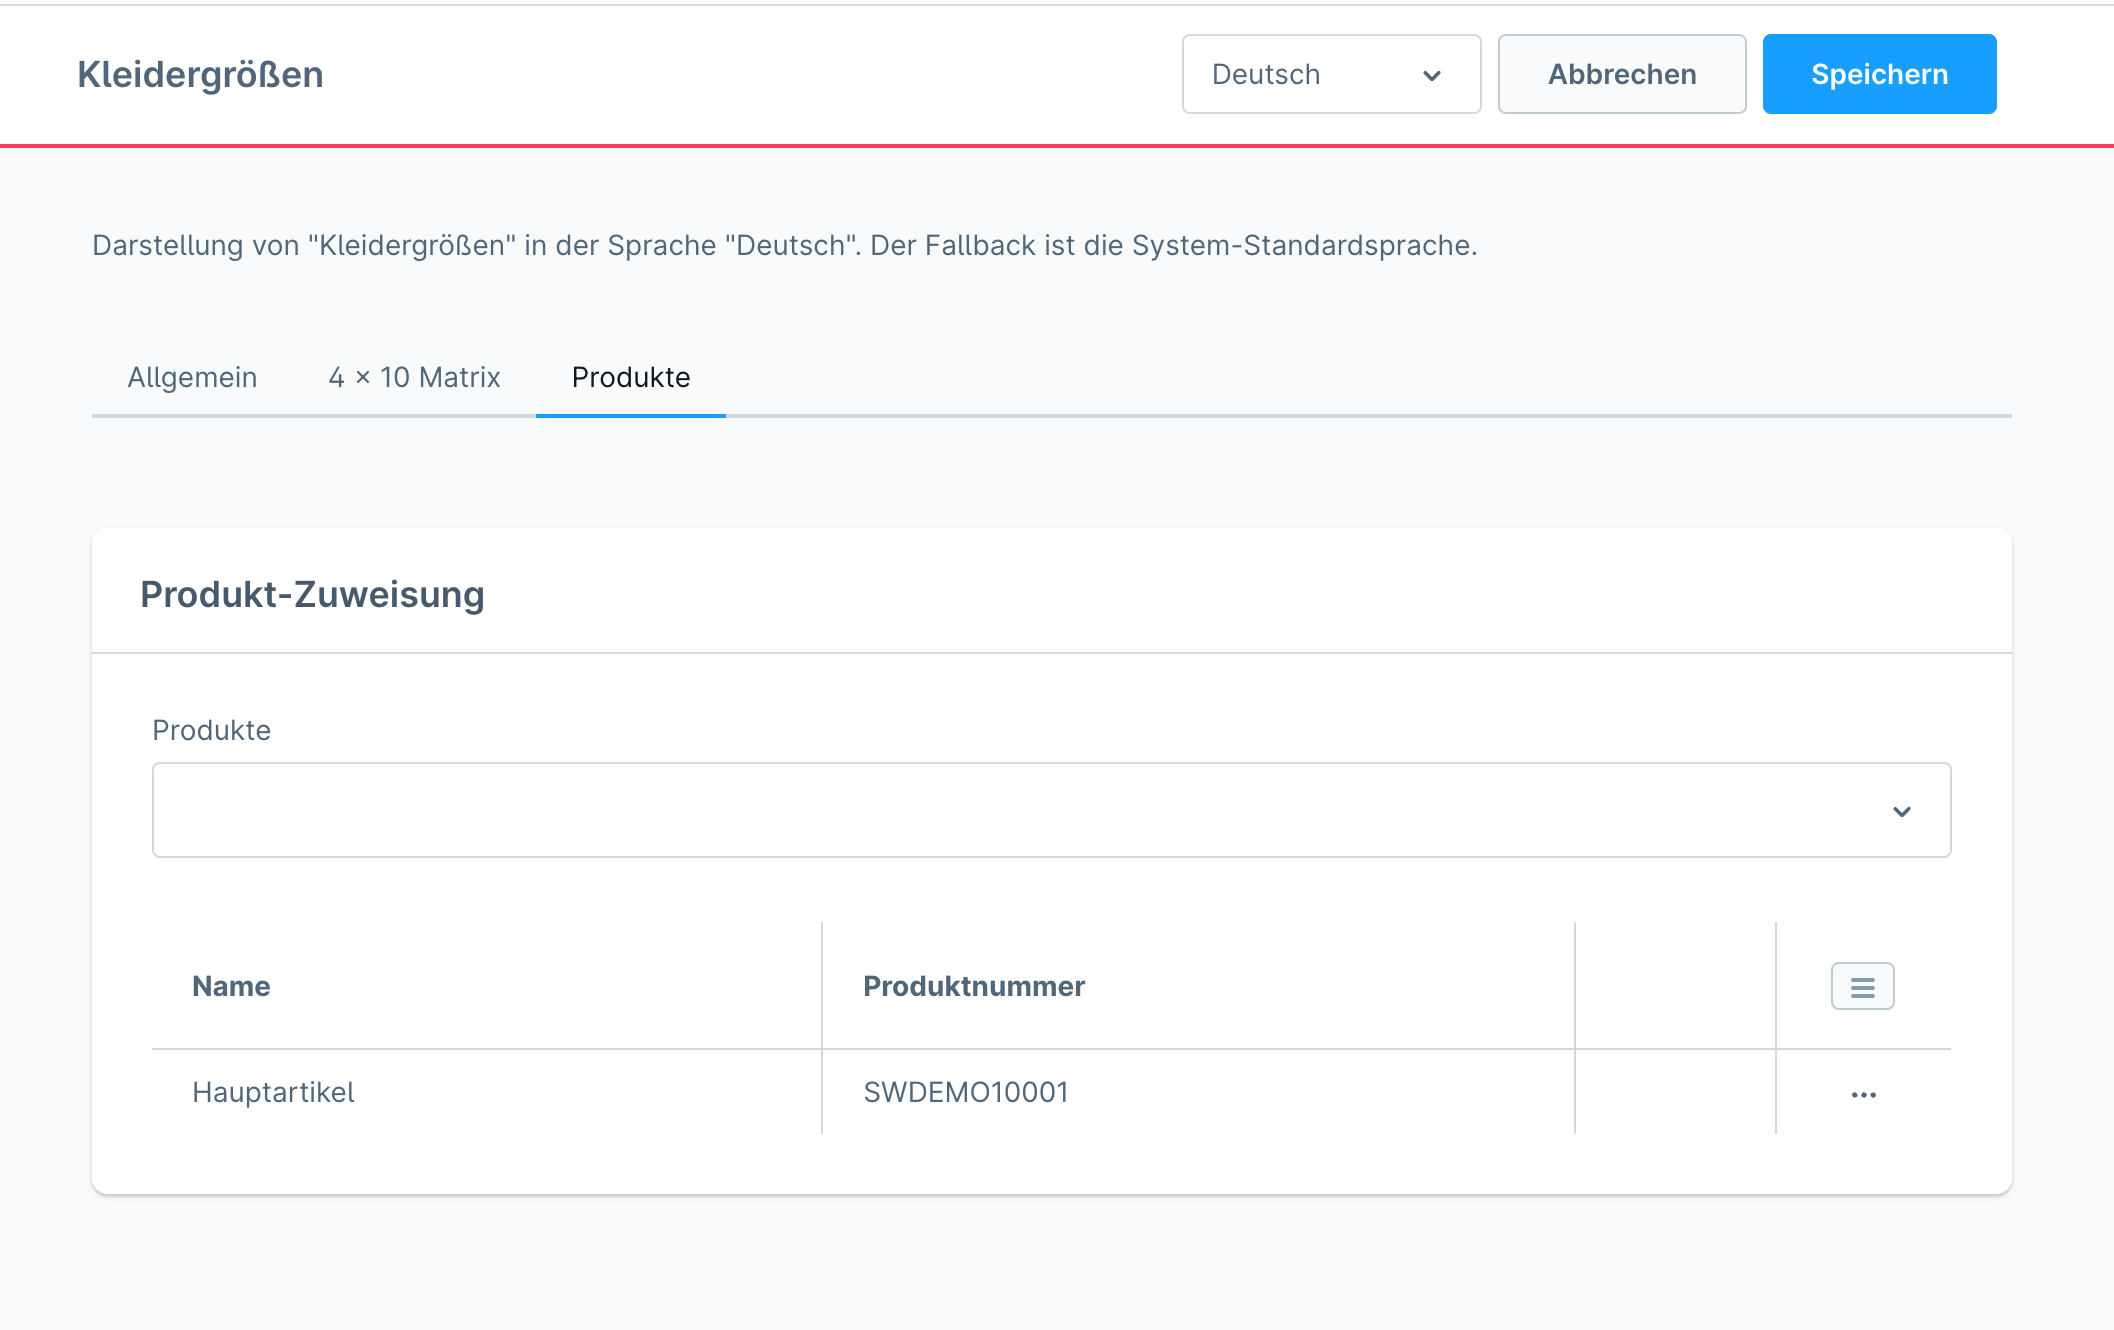
Task: Open the Hauptartikel row three-dot context menu
Action: pyautogui.click(x=1863, y=1095)
